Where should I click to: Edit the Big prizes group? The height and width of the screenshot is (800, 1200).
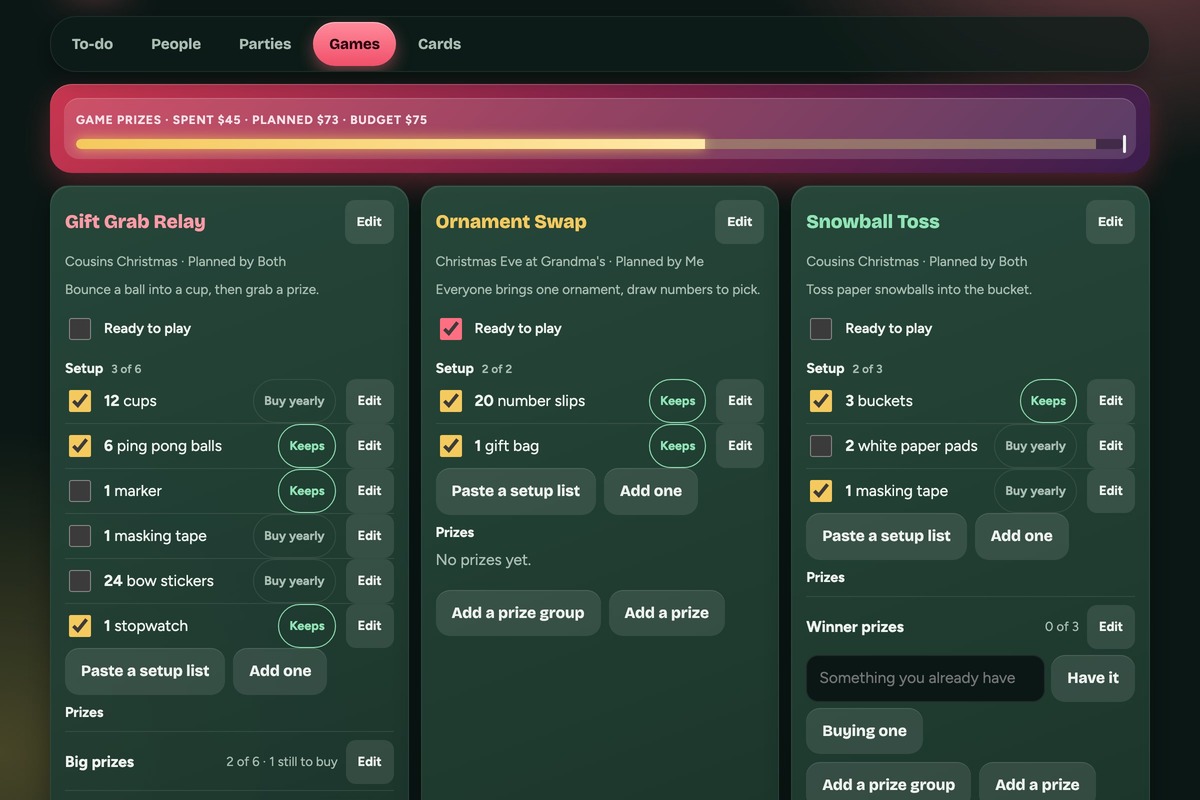pos(369,762)
